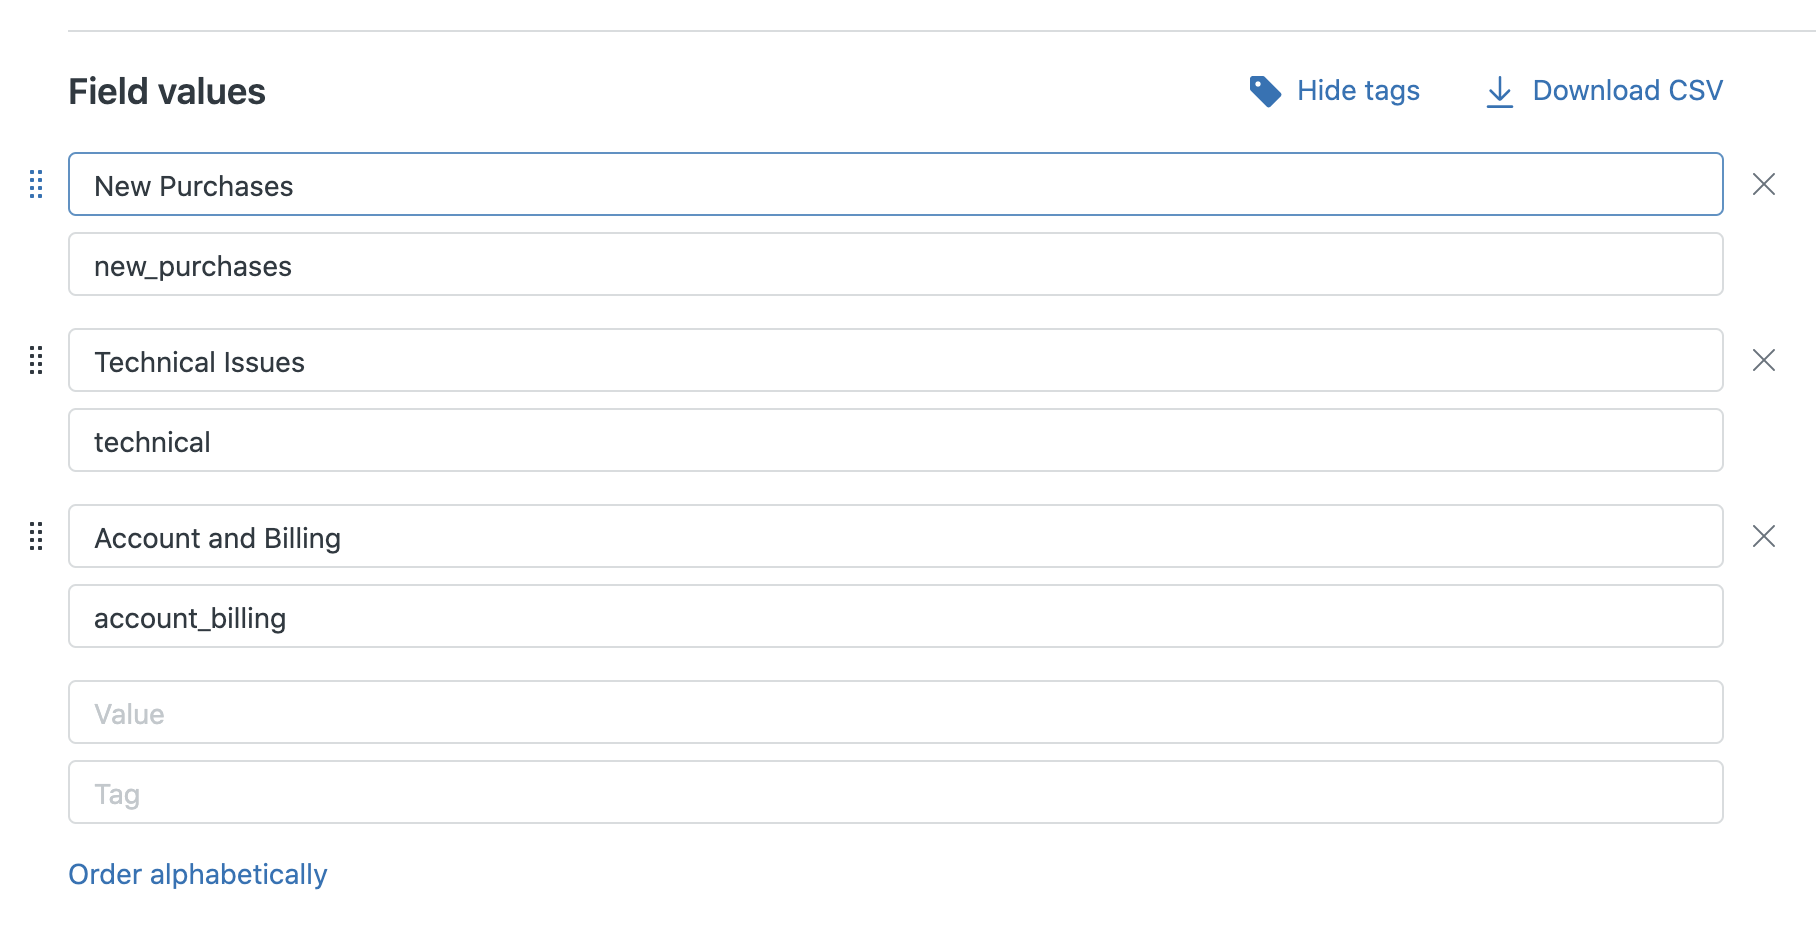This screenshot has width=1816, height=930.
Task: Delete the Technical Issues value with X
Action: (x=1764, y=360)
